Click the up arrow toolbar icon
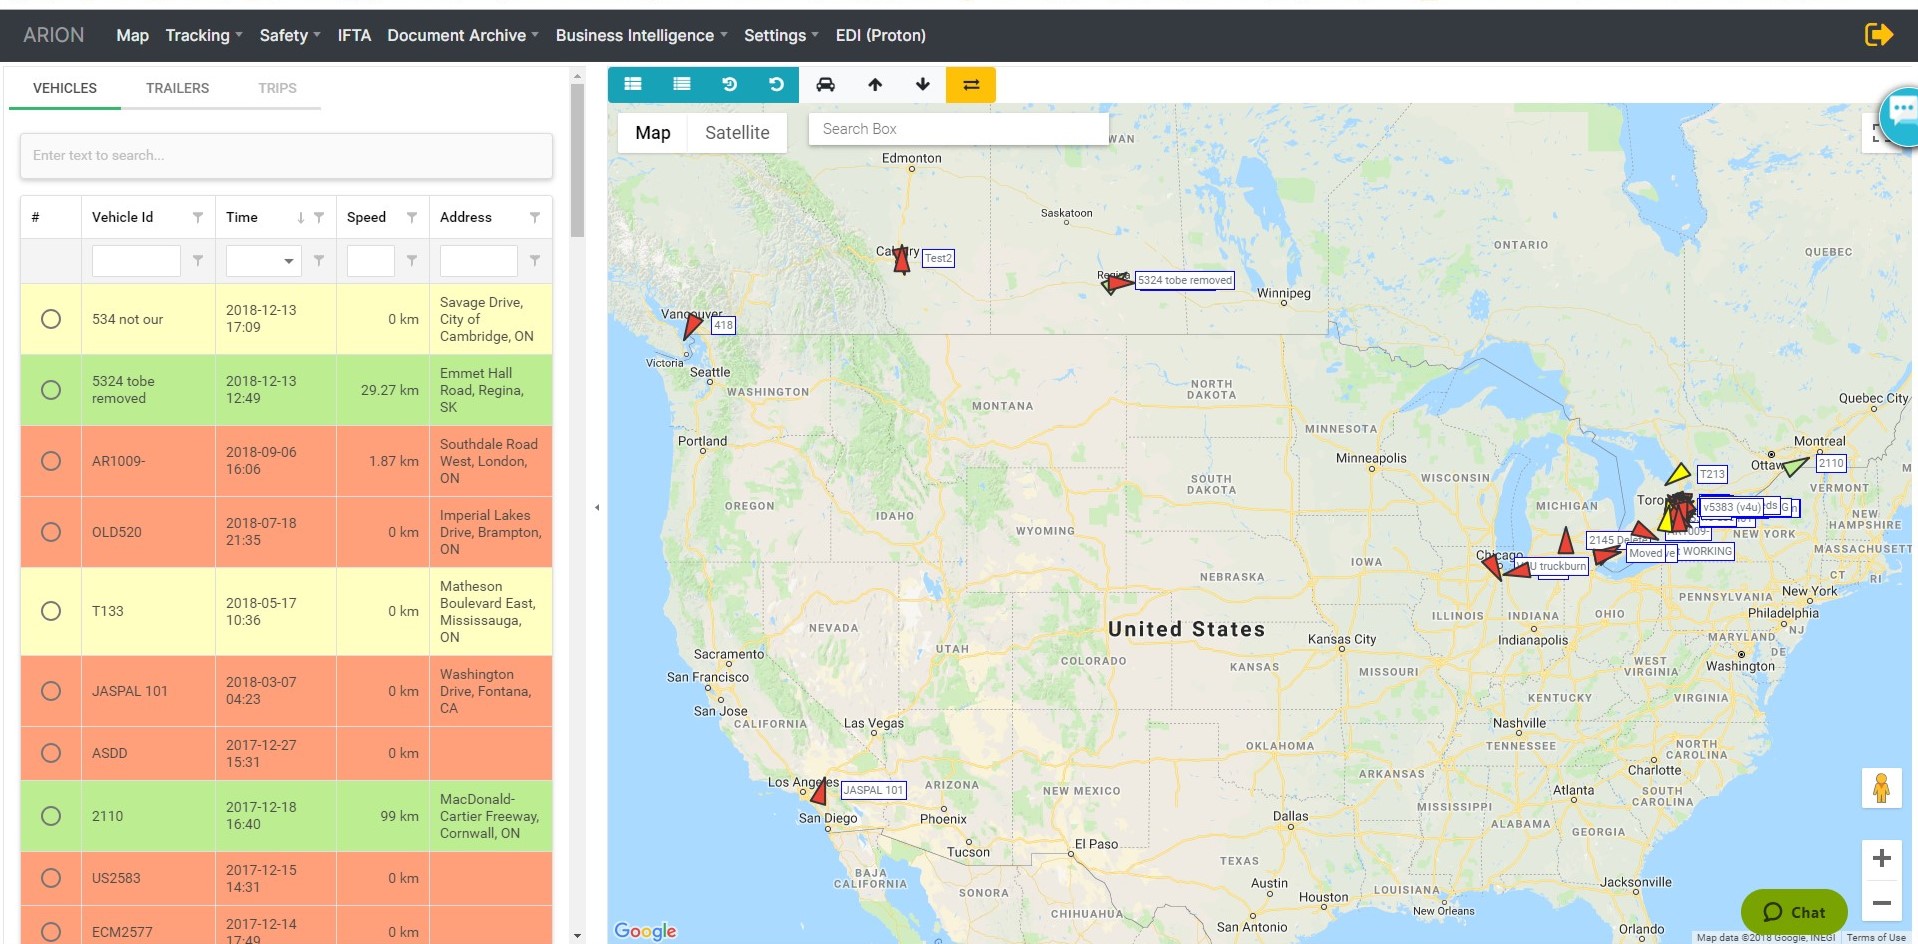The height and width of the screenshot is (944, 1918). pos(875,84)
